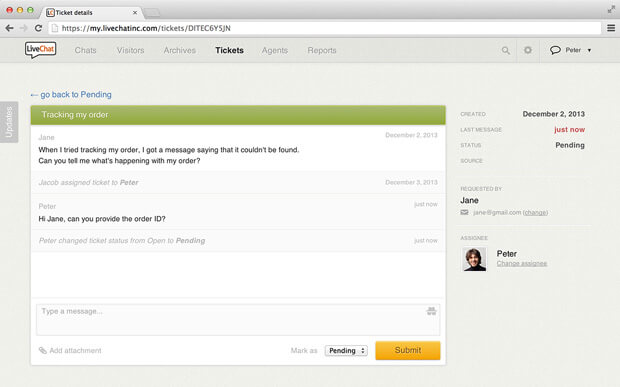Go to the Chats section
The height and width of the screenshot is (387, 620).
pos(85,50)
